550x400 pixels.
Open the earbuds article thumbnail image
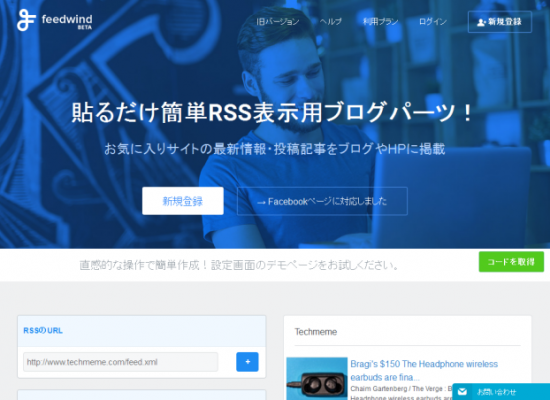tap(317, 379)
